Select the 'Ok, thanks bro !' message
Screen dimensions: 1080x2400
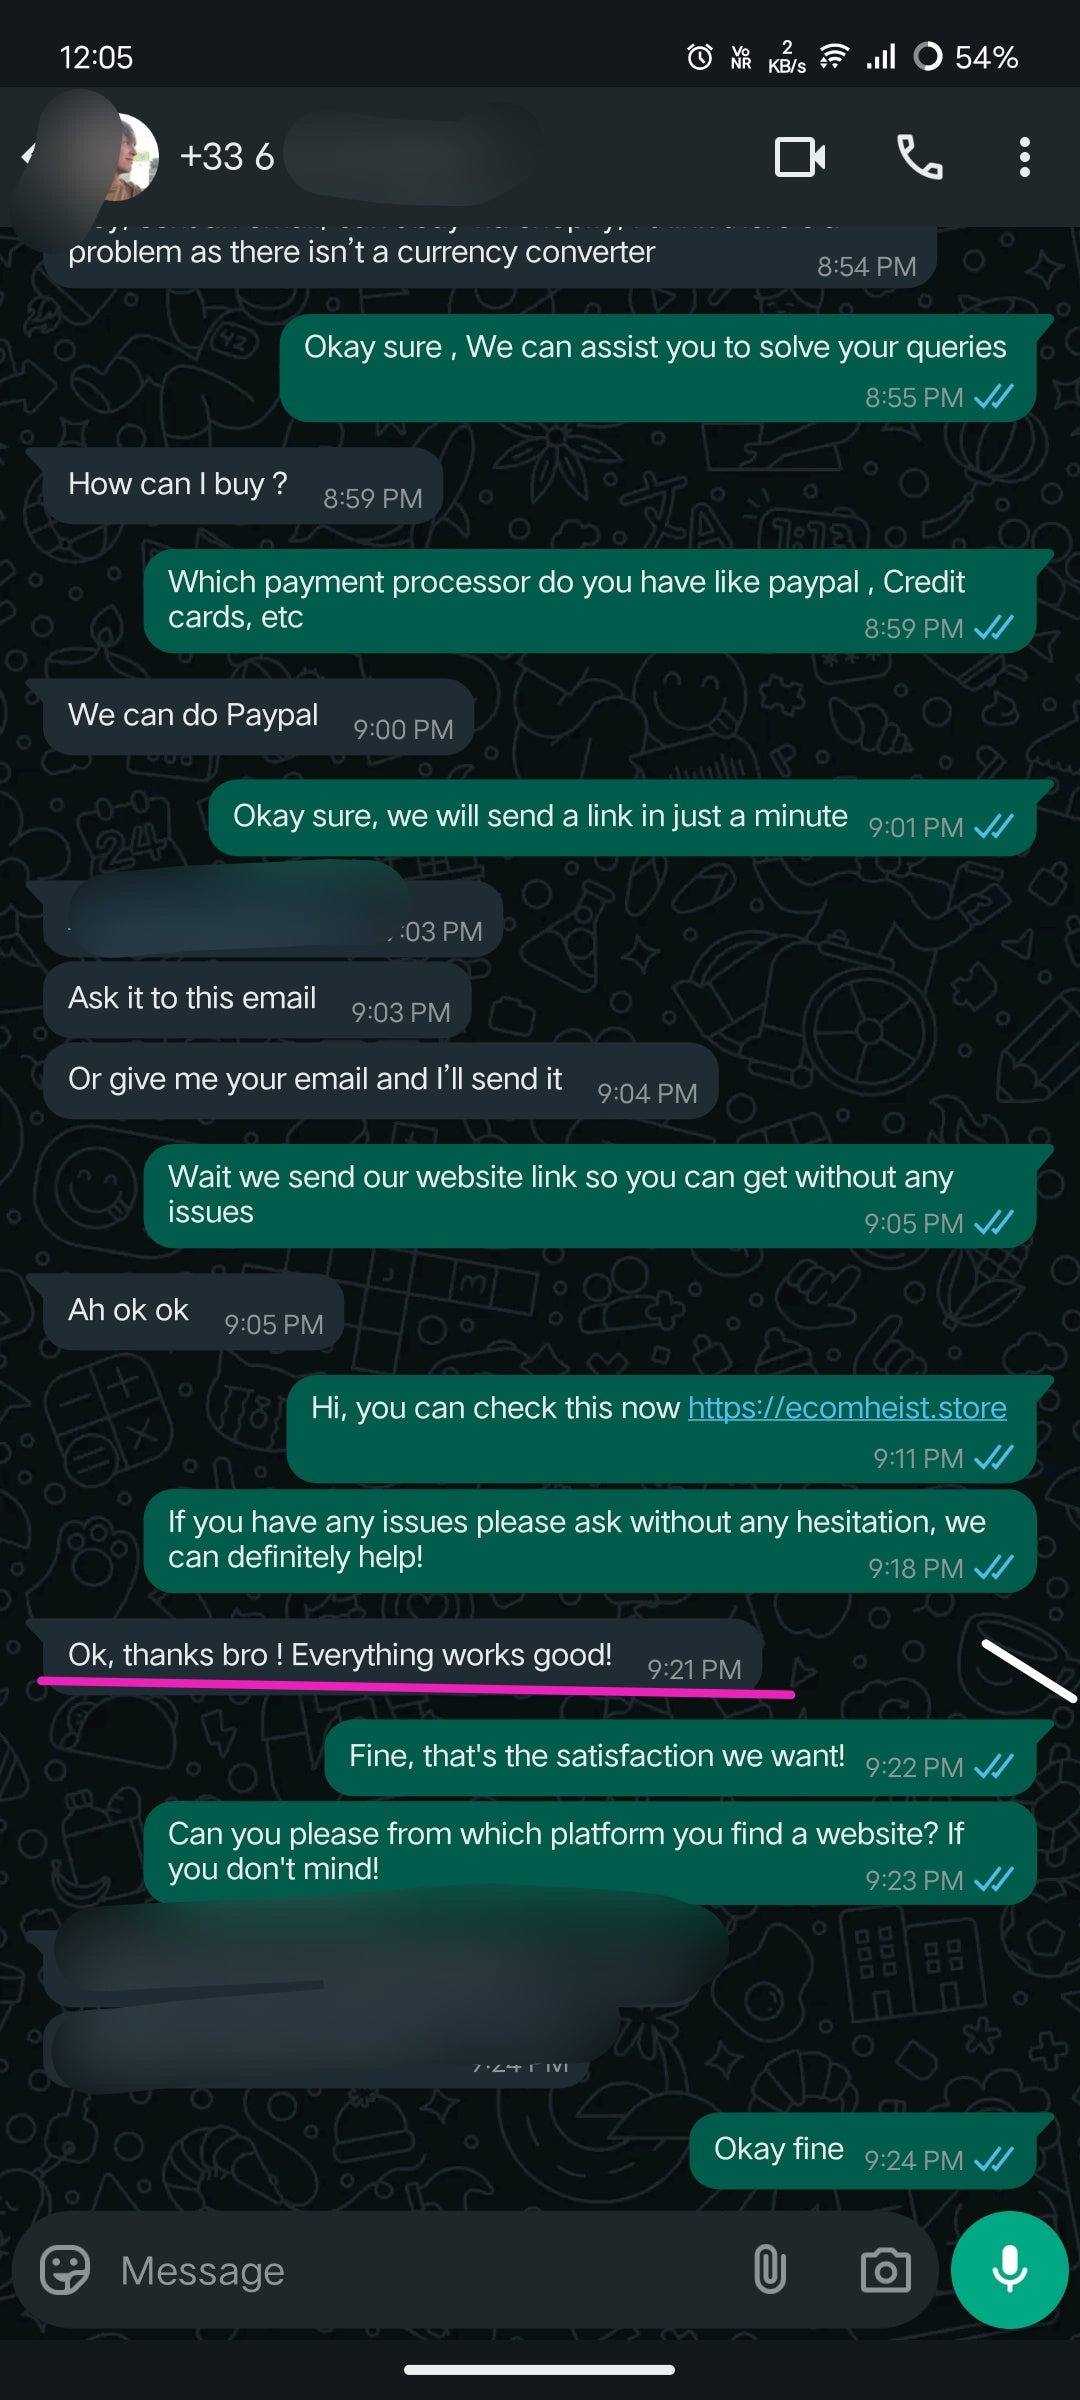click(403, 1656)
